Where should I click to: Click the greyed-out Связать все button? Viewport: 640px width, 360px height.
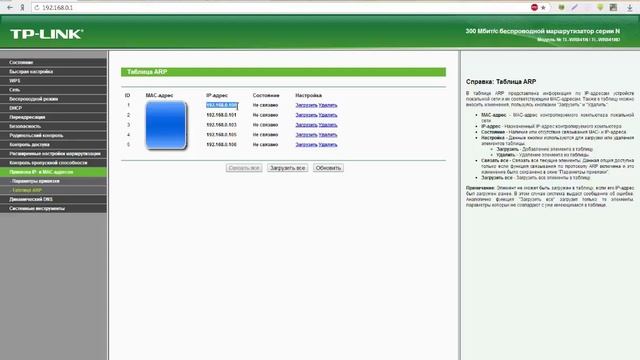[x=244, y=168]
